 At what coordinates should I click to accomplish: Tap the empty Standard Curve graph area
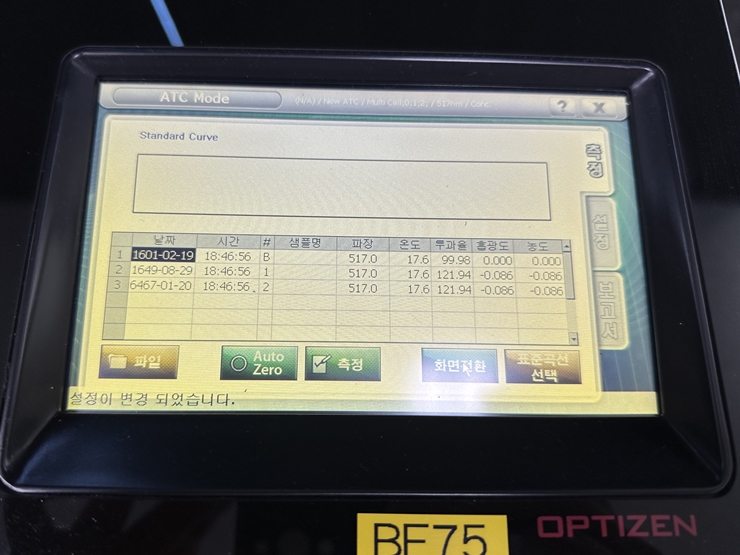coord(340,187)
